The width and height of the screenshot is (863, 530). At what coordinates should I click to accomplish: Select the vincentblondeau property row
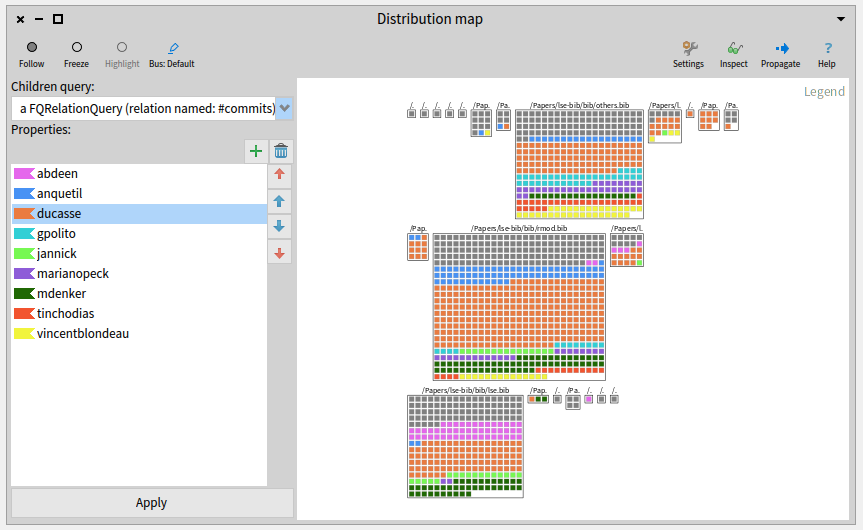coord(139,334)
